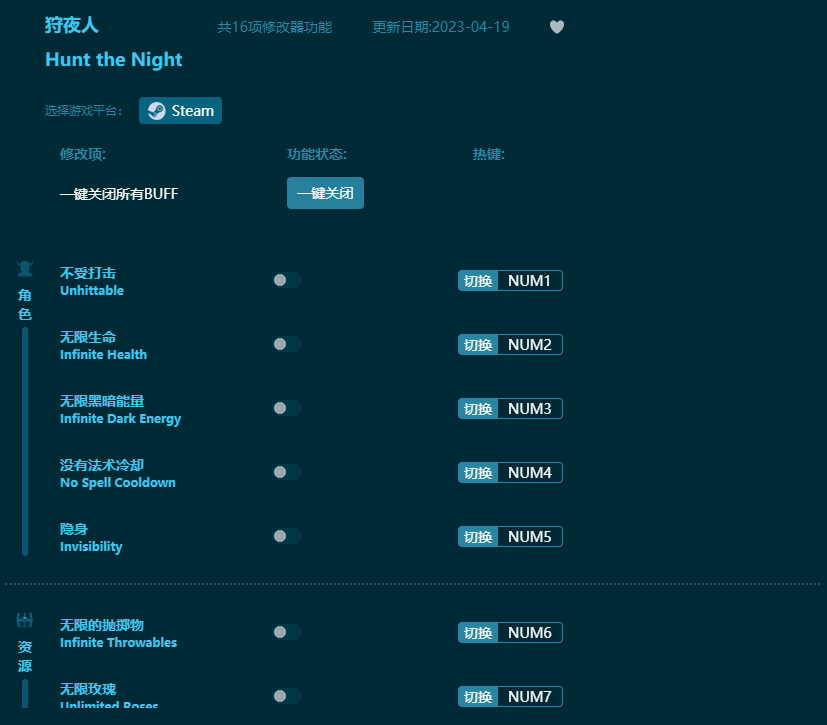Click the resources section icon
Image resolution: width=827 pixels, height=725 pixels.
point(25,620)
